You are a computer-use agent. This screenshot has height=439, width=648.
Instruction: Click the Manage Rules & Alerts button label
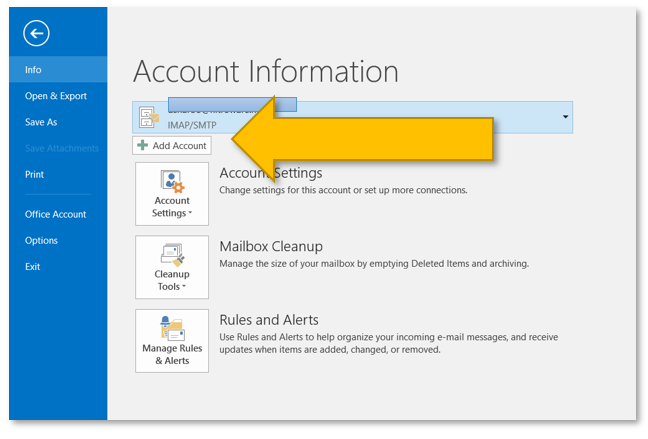click(171, 354)
